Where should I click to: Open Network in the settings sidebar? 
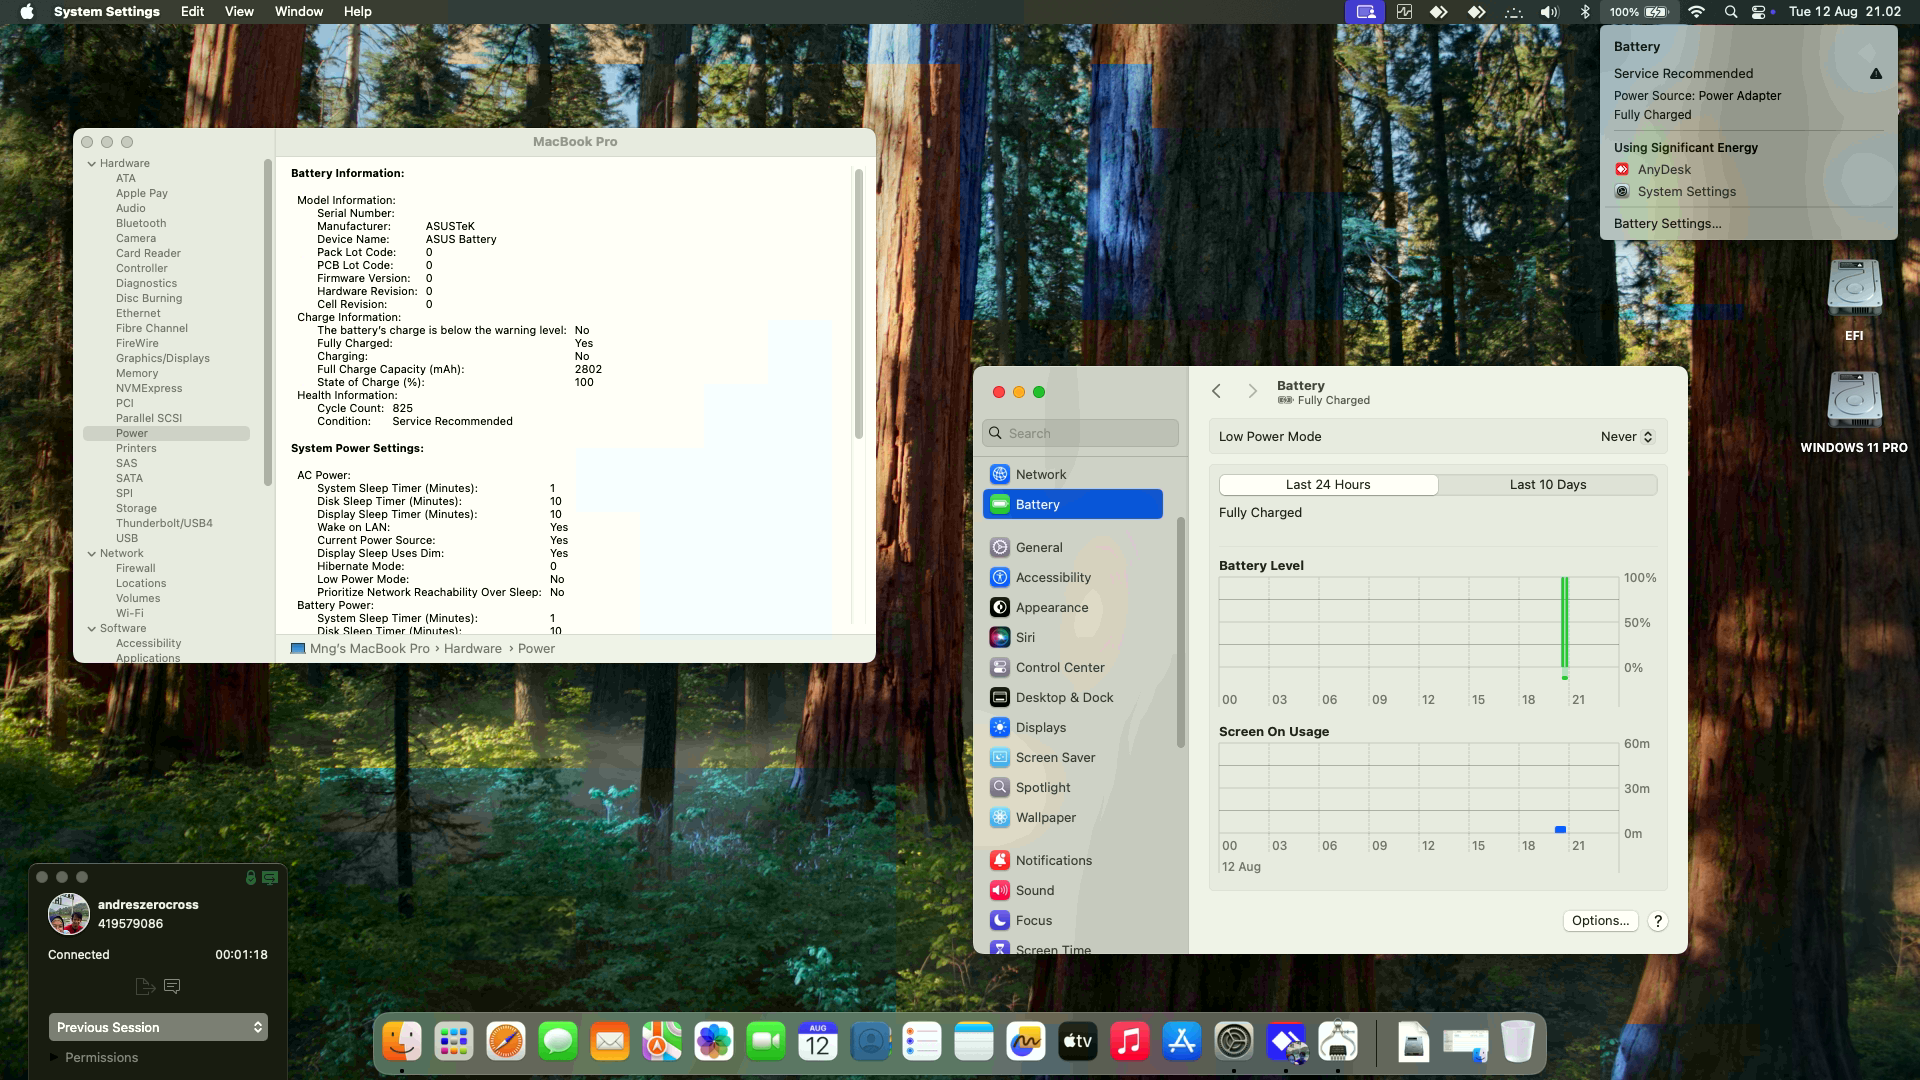[x=1040, y=474]
